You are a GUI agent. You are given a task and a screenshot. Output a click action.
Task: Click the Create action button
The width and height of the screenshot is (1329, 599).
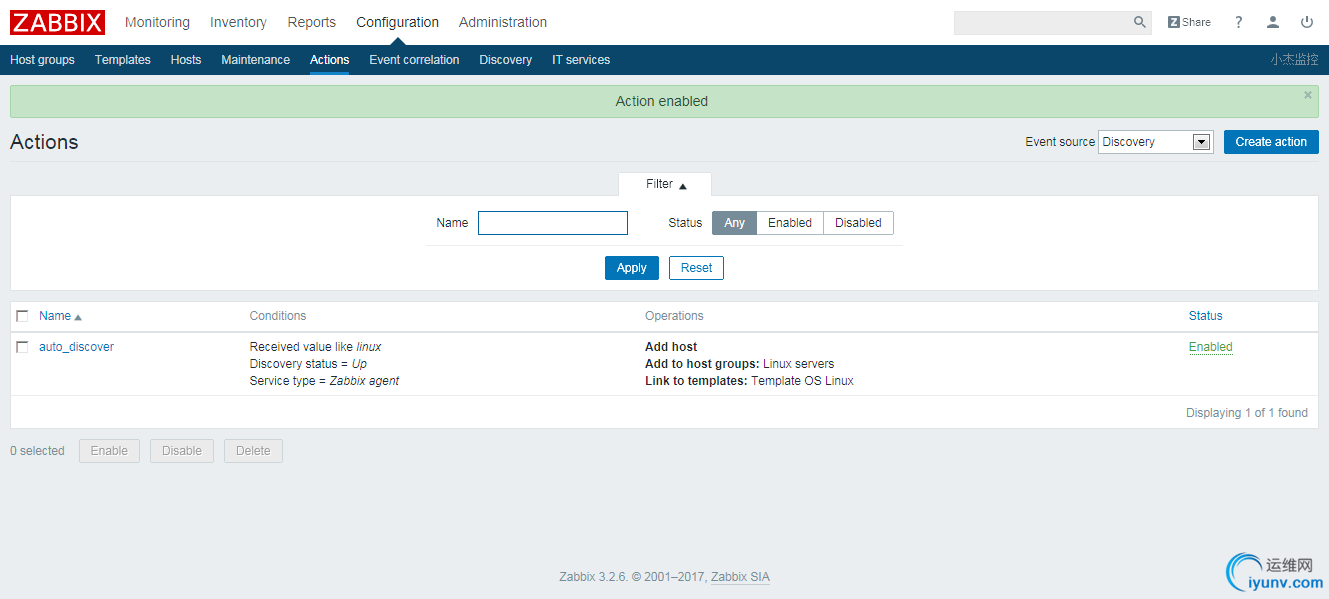point(1271,142)
